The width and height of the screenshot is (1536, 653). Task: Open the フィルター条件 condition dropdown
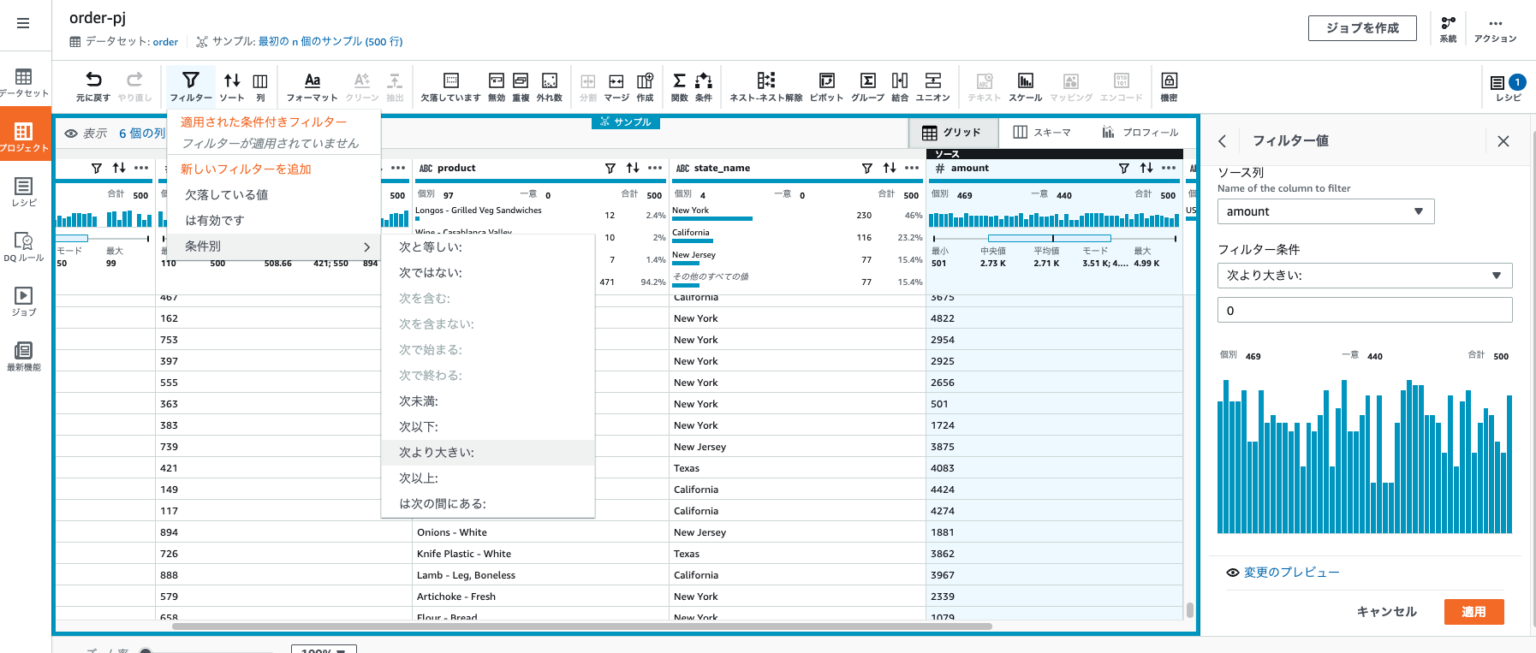(x=1364, y=275)
